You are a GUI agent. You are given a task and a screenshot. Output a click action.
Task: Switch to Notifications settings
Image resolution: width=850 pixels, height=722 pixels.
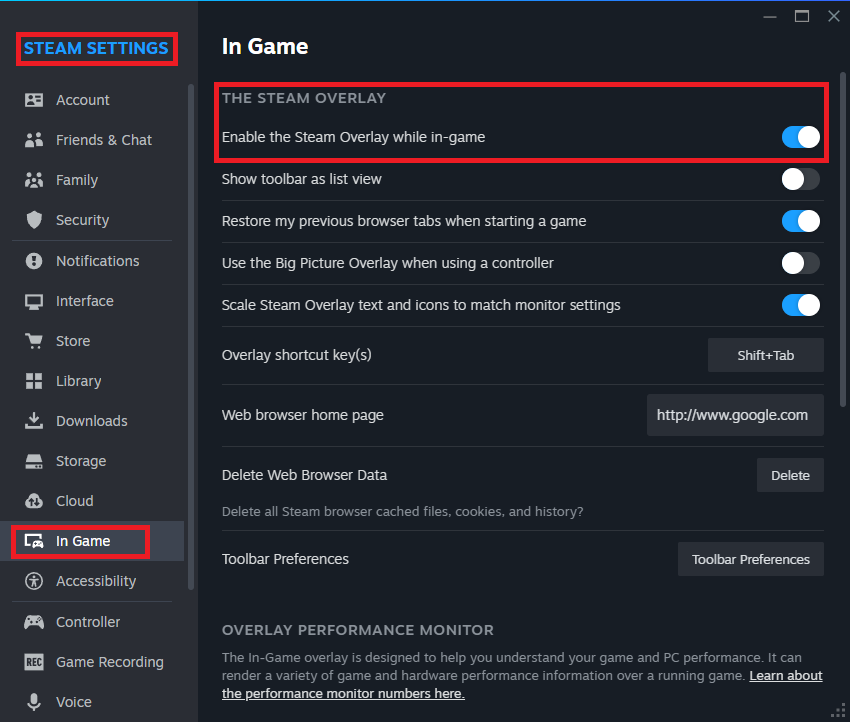point(92,261)
